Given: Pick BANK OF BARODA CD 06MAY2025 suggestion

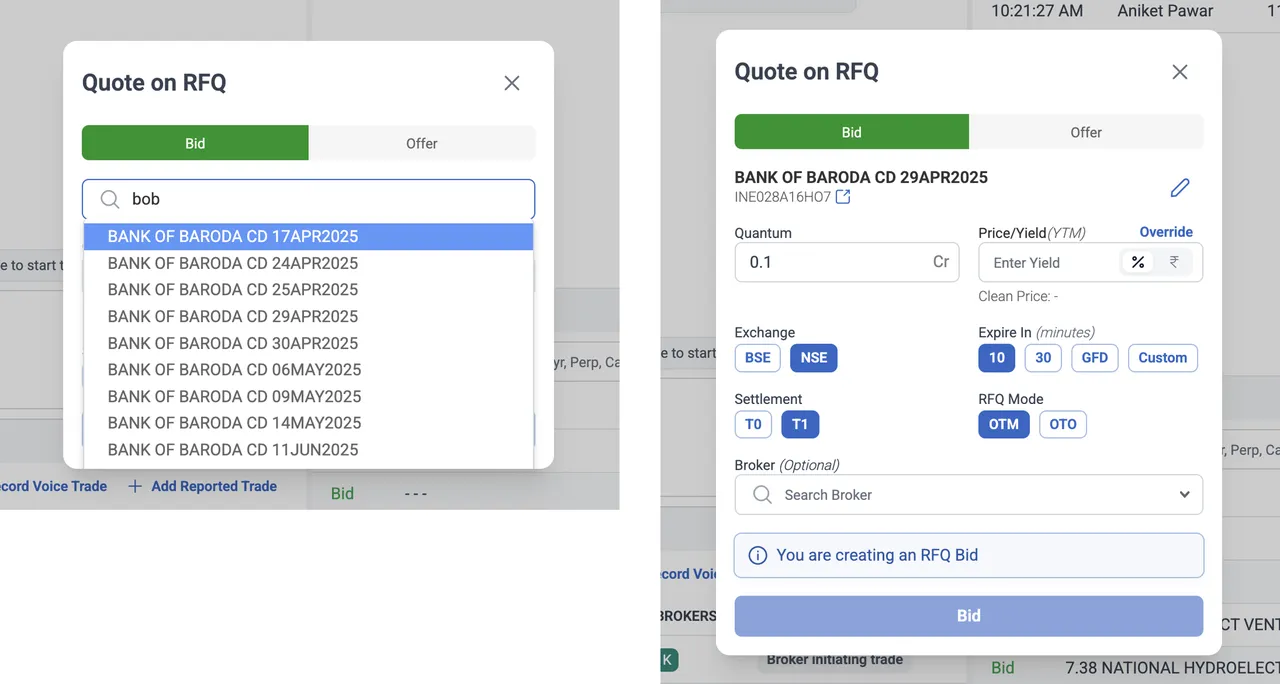Looking at the screenshot, I should (308, 370).
